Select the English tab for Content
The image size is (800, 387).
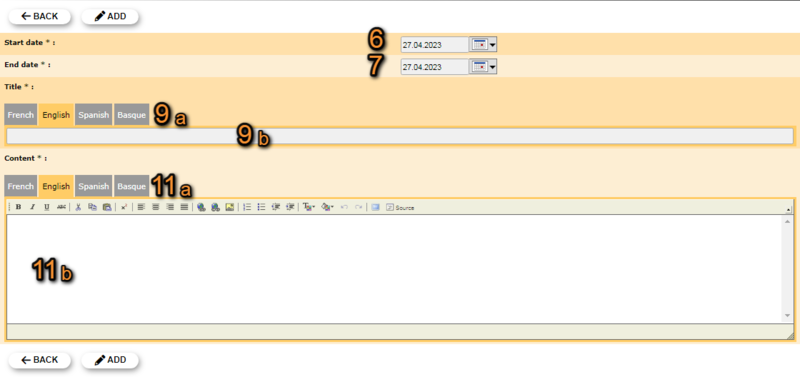pos(56,186)
